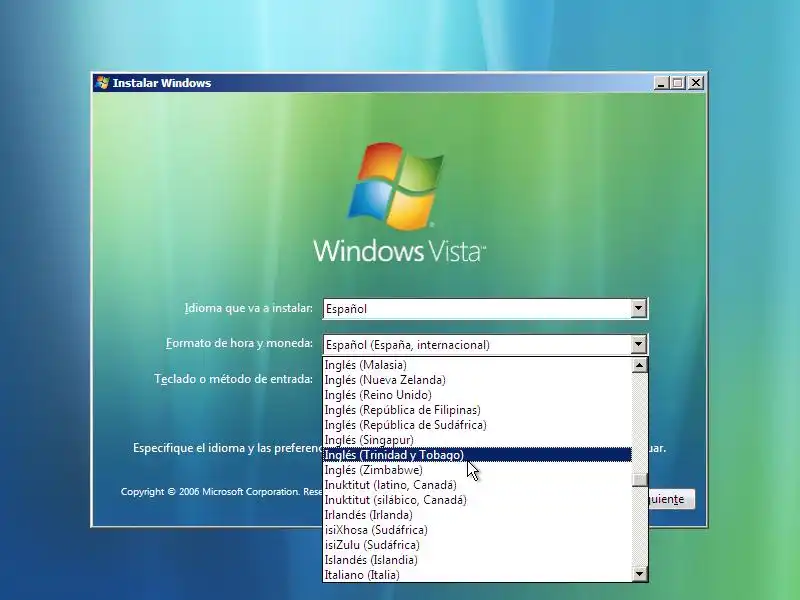Viewport: 800px width, 600px height.
Task: Minimize the Instalar Windows window
Action: pyautogui.click(x=661, y=83)
